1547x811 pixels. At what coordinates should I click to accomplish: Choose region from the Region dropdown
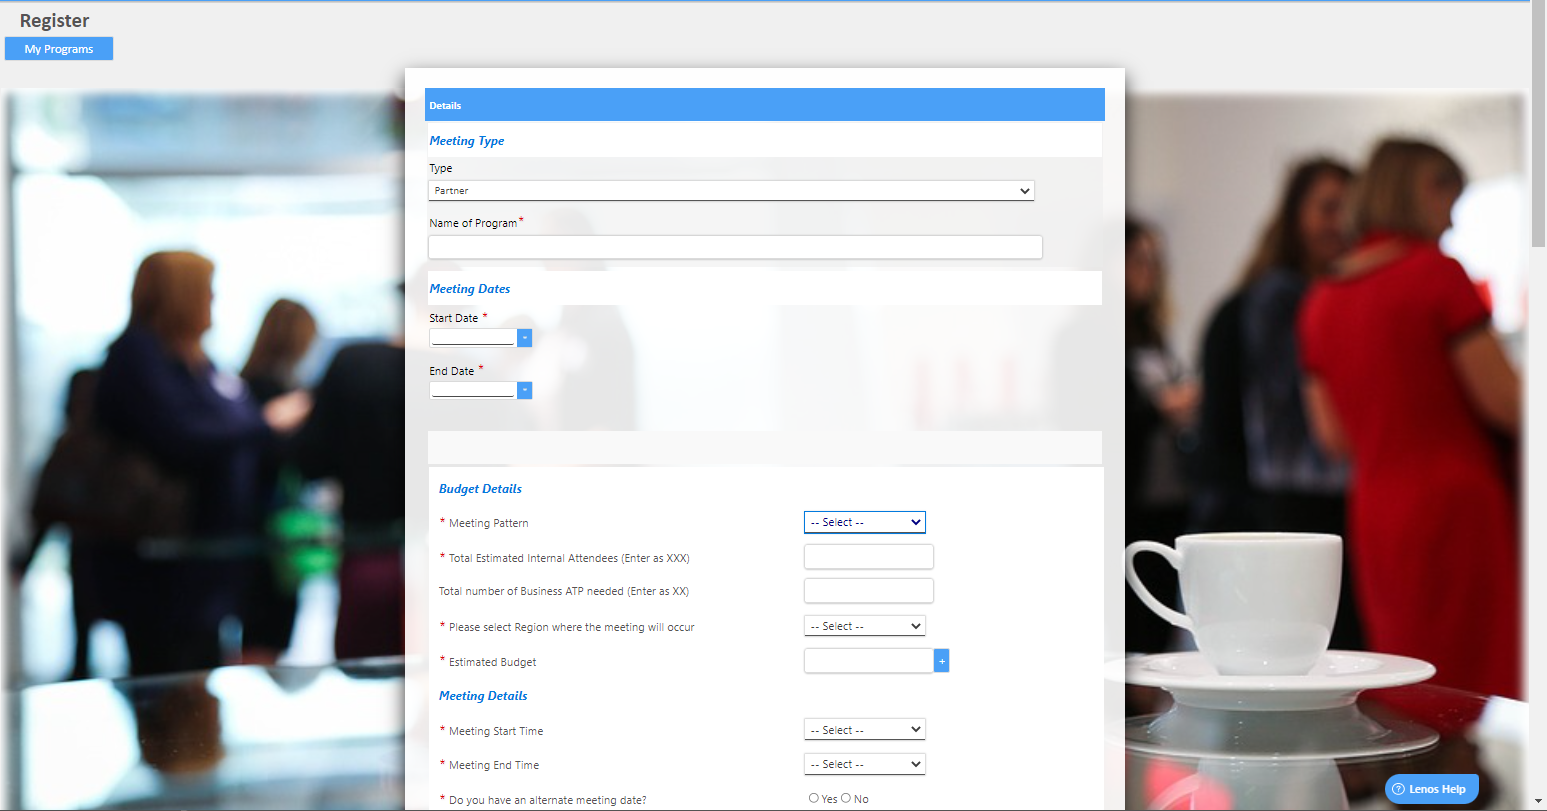[x=864, y=626]
